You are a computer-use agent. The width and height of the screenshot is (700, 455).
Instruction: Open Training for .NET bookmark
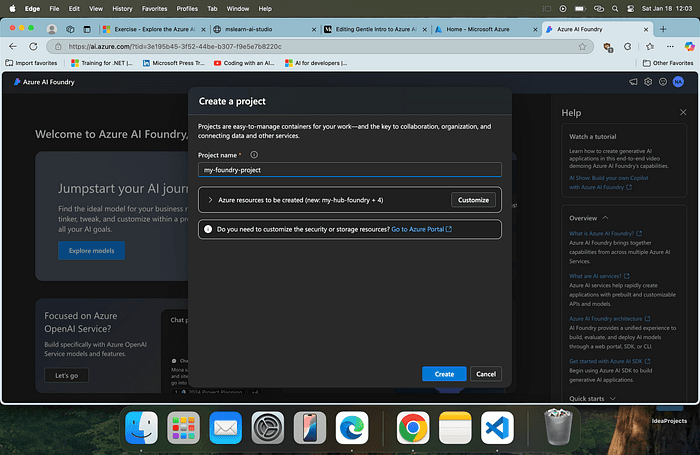(x=102, y=63)
